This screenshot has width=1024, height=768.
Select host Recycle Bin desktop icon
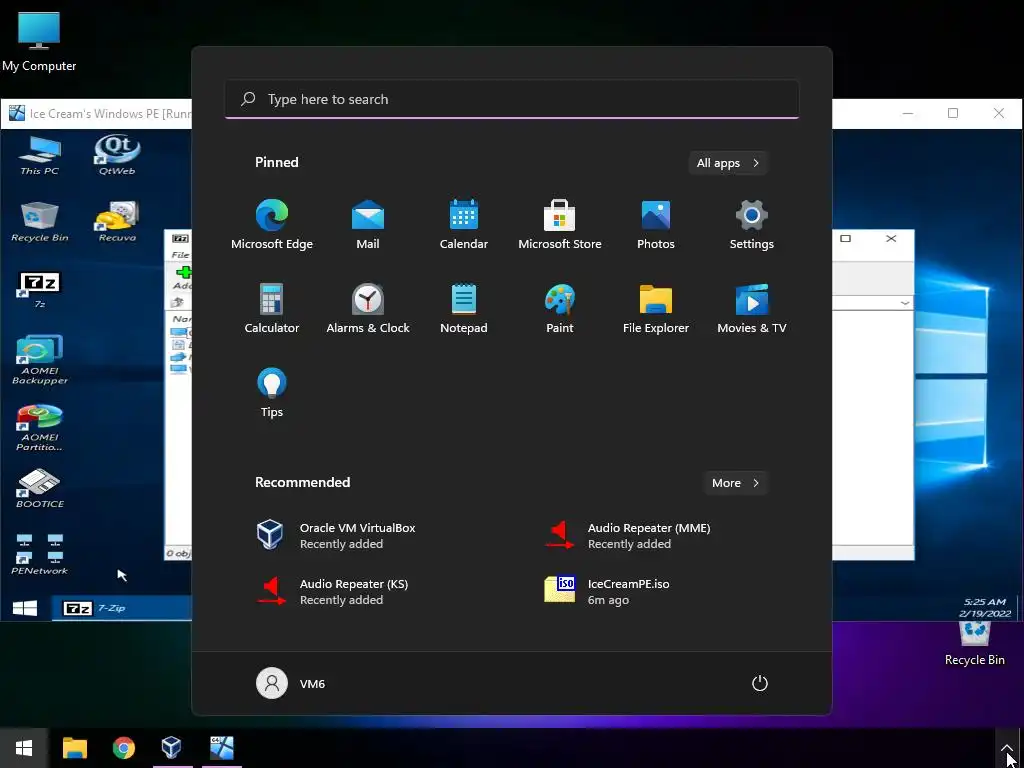pyautogui.click(x=974, y=644)
